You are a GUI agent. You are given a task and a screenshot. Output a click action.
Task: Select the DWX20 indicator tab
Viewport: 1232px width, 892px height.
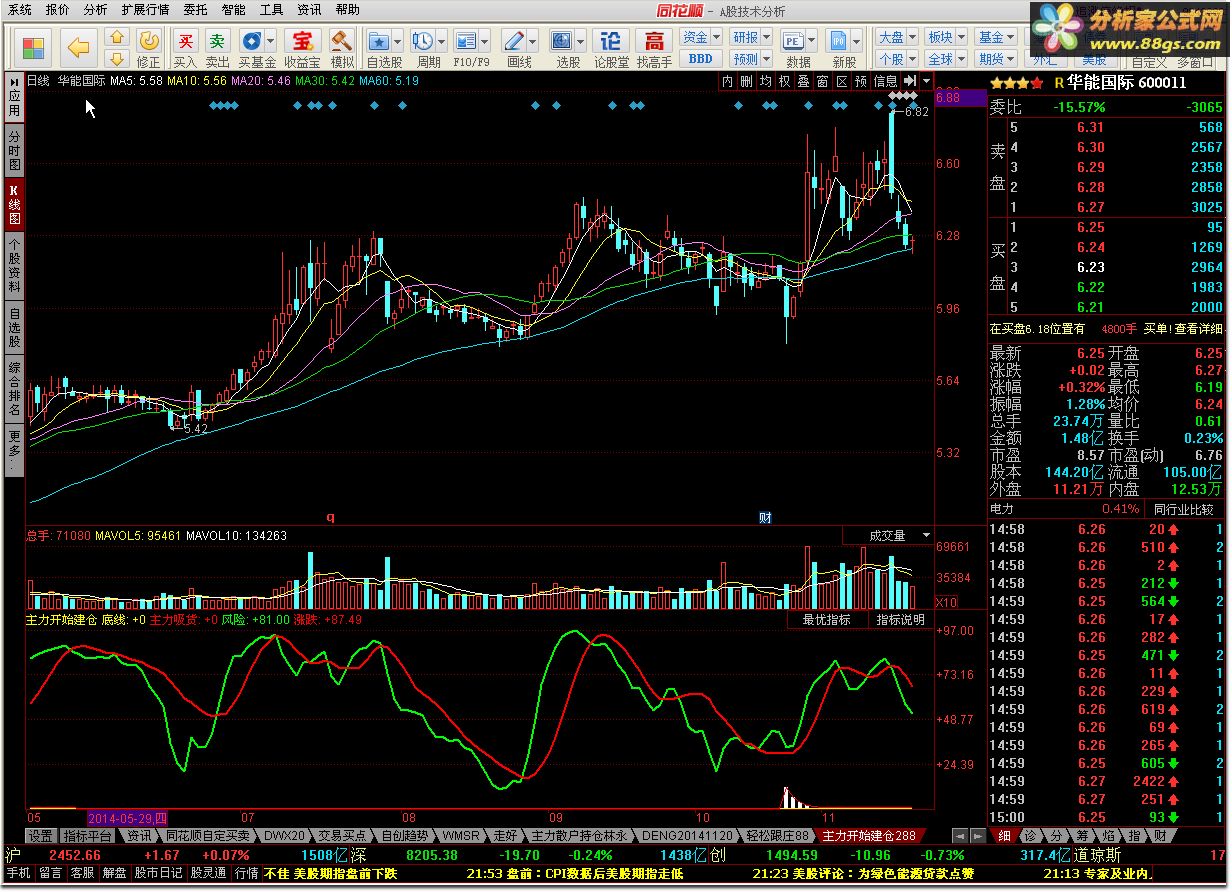click(284, 835)
